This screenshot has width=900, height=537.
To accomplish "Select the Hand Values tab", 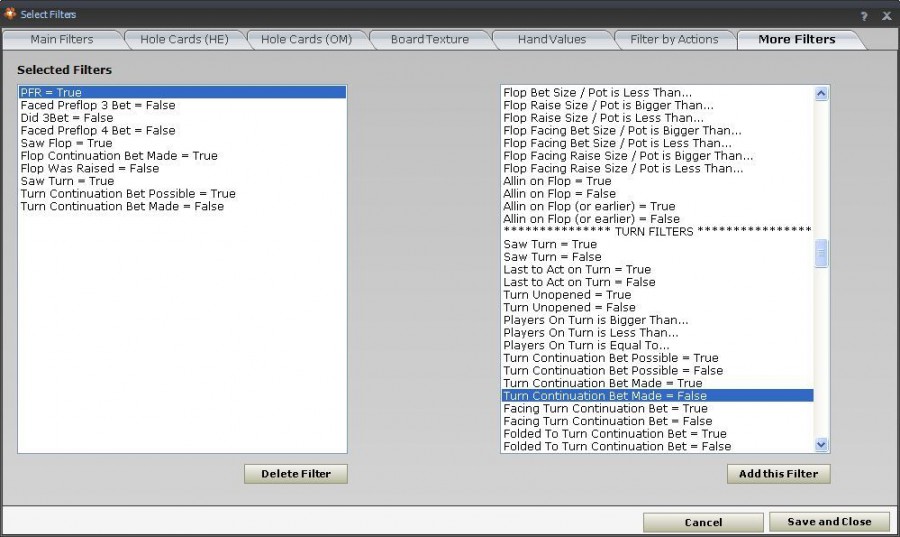I will pos(551,39).
